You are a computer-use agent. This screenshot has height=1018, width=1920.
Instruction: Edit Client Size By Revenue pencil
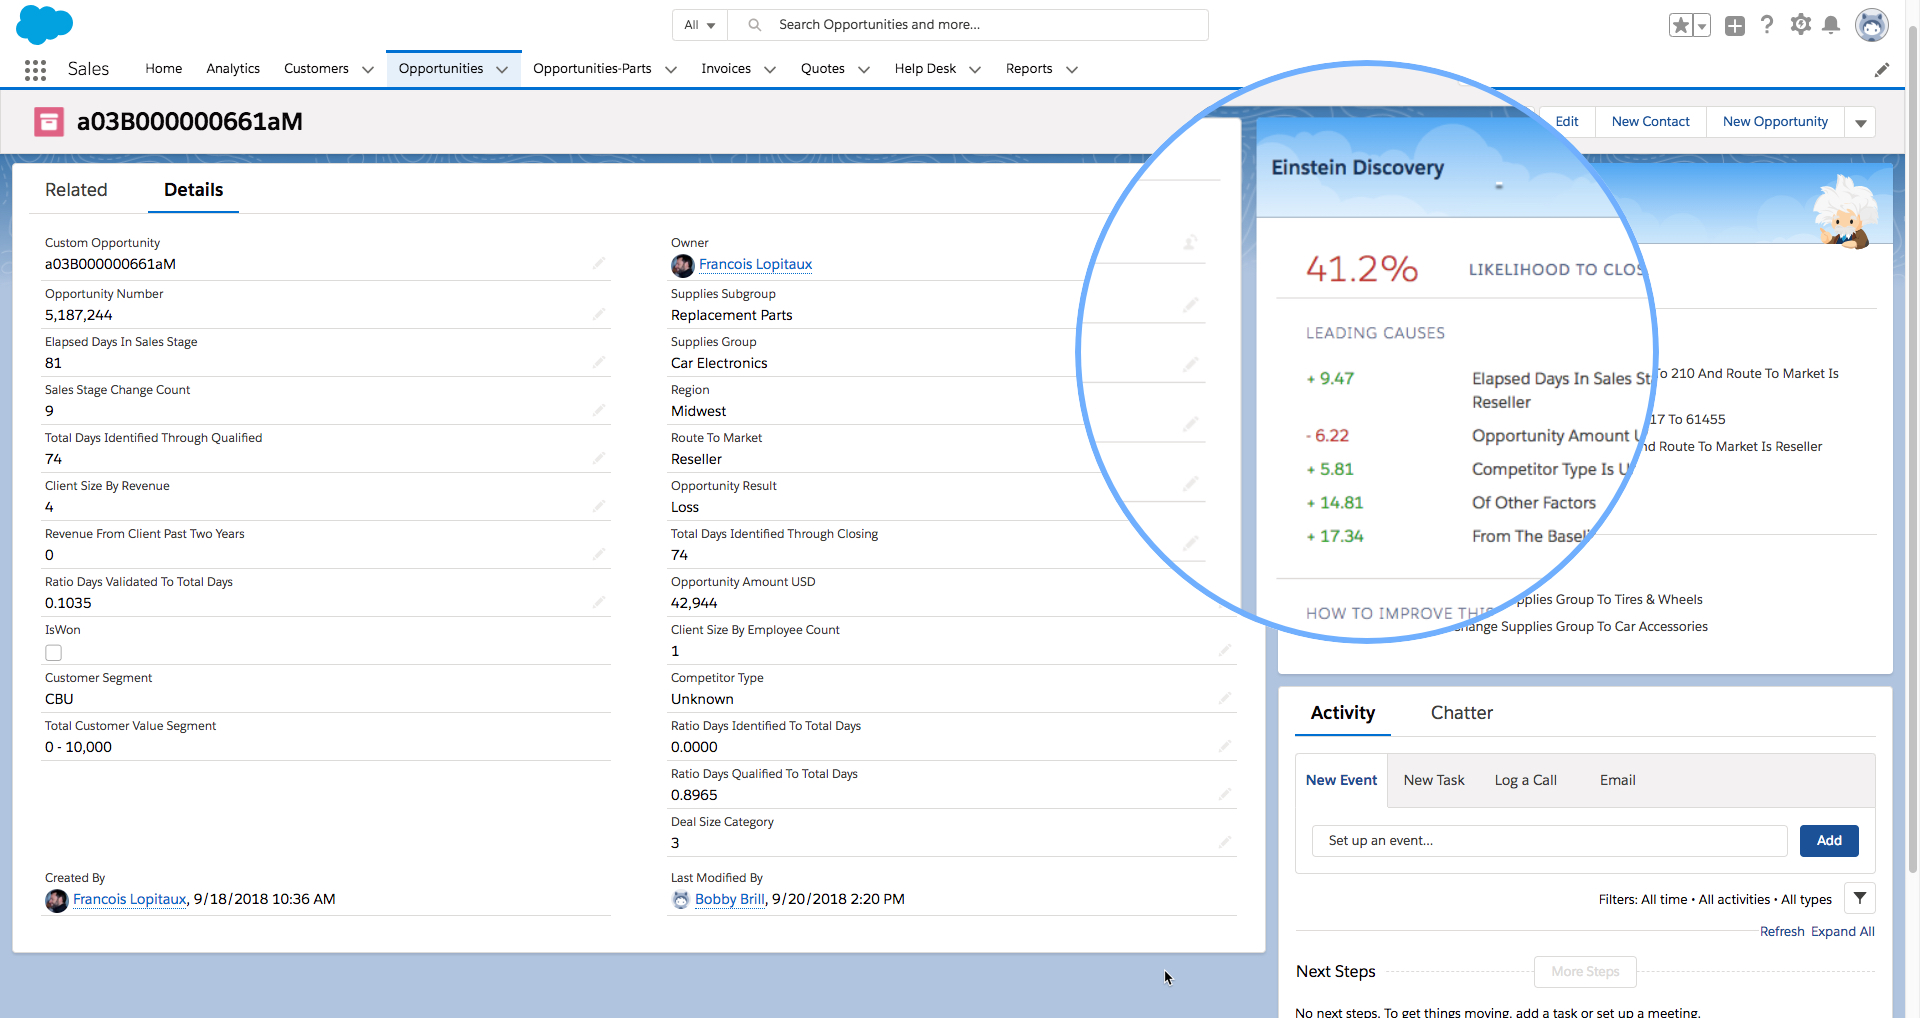pos(598,506)
